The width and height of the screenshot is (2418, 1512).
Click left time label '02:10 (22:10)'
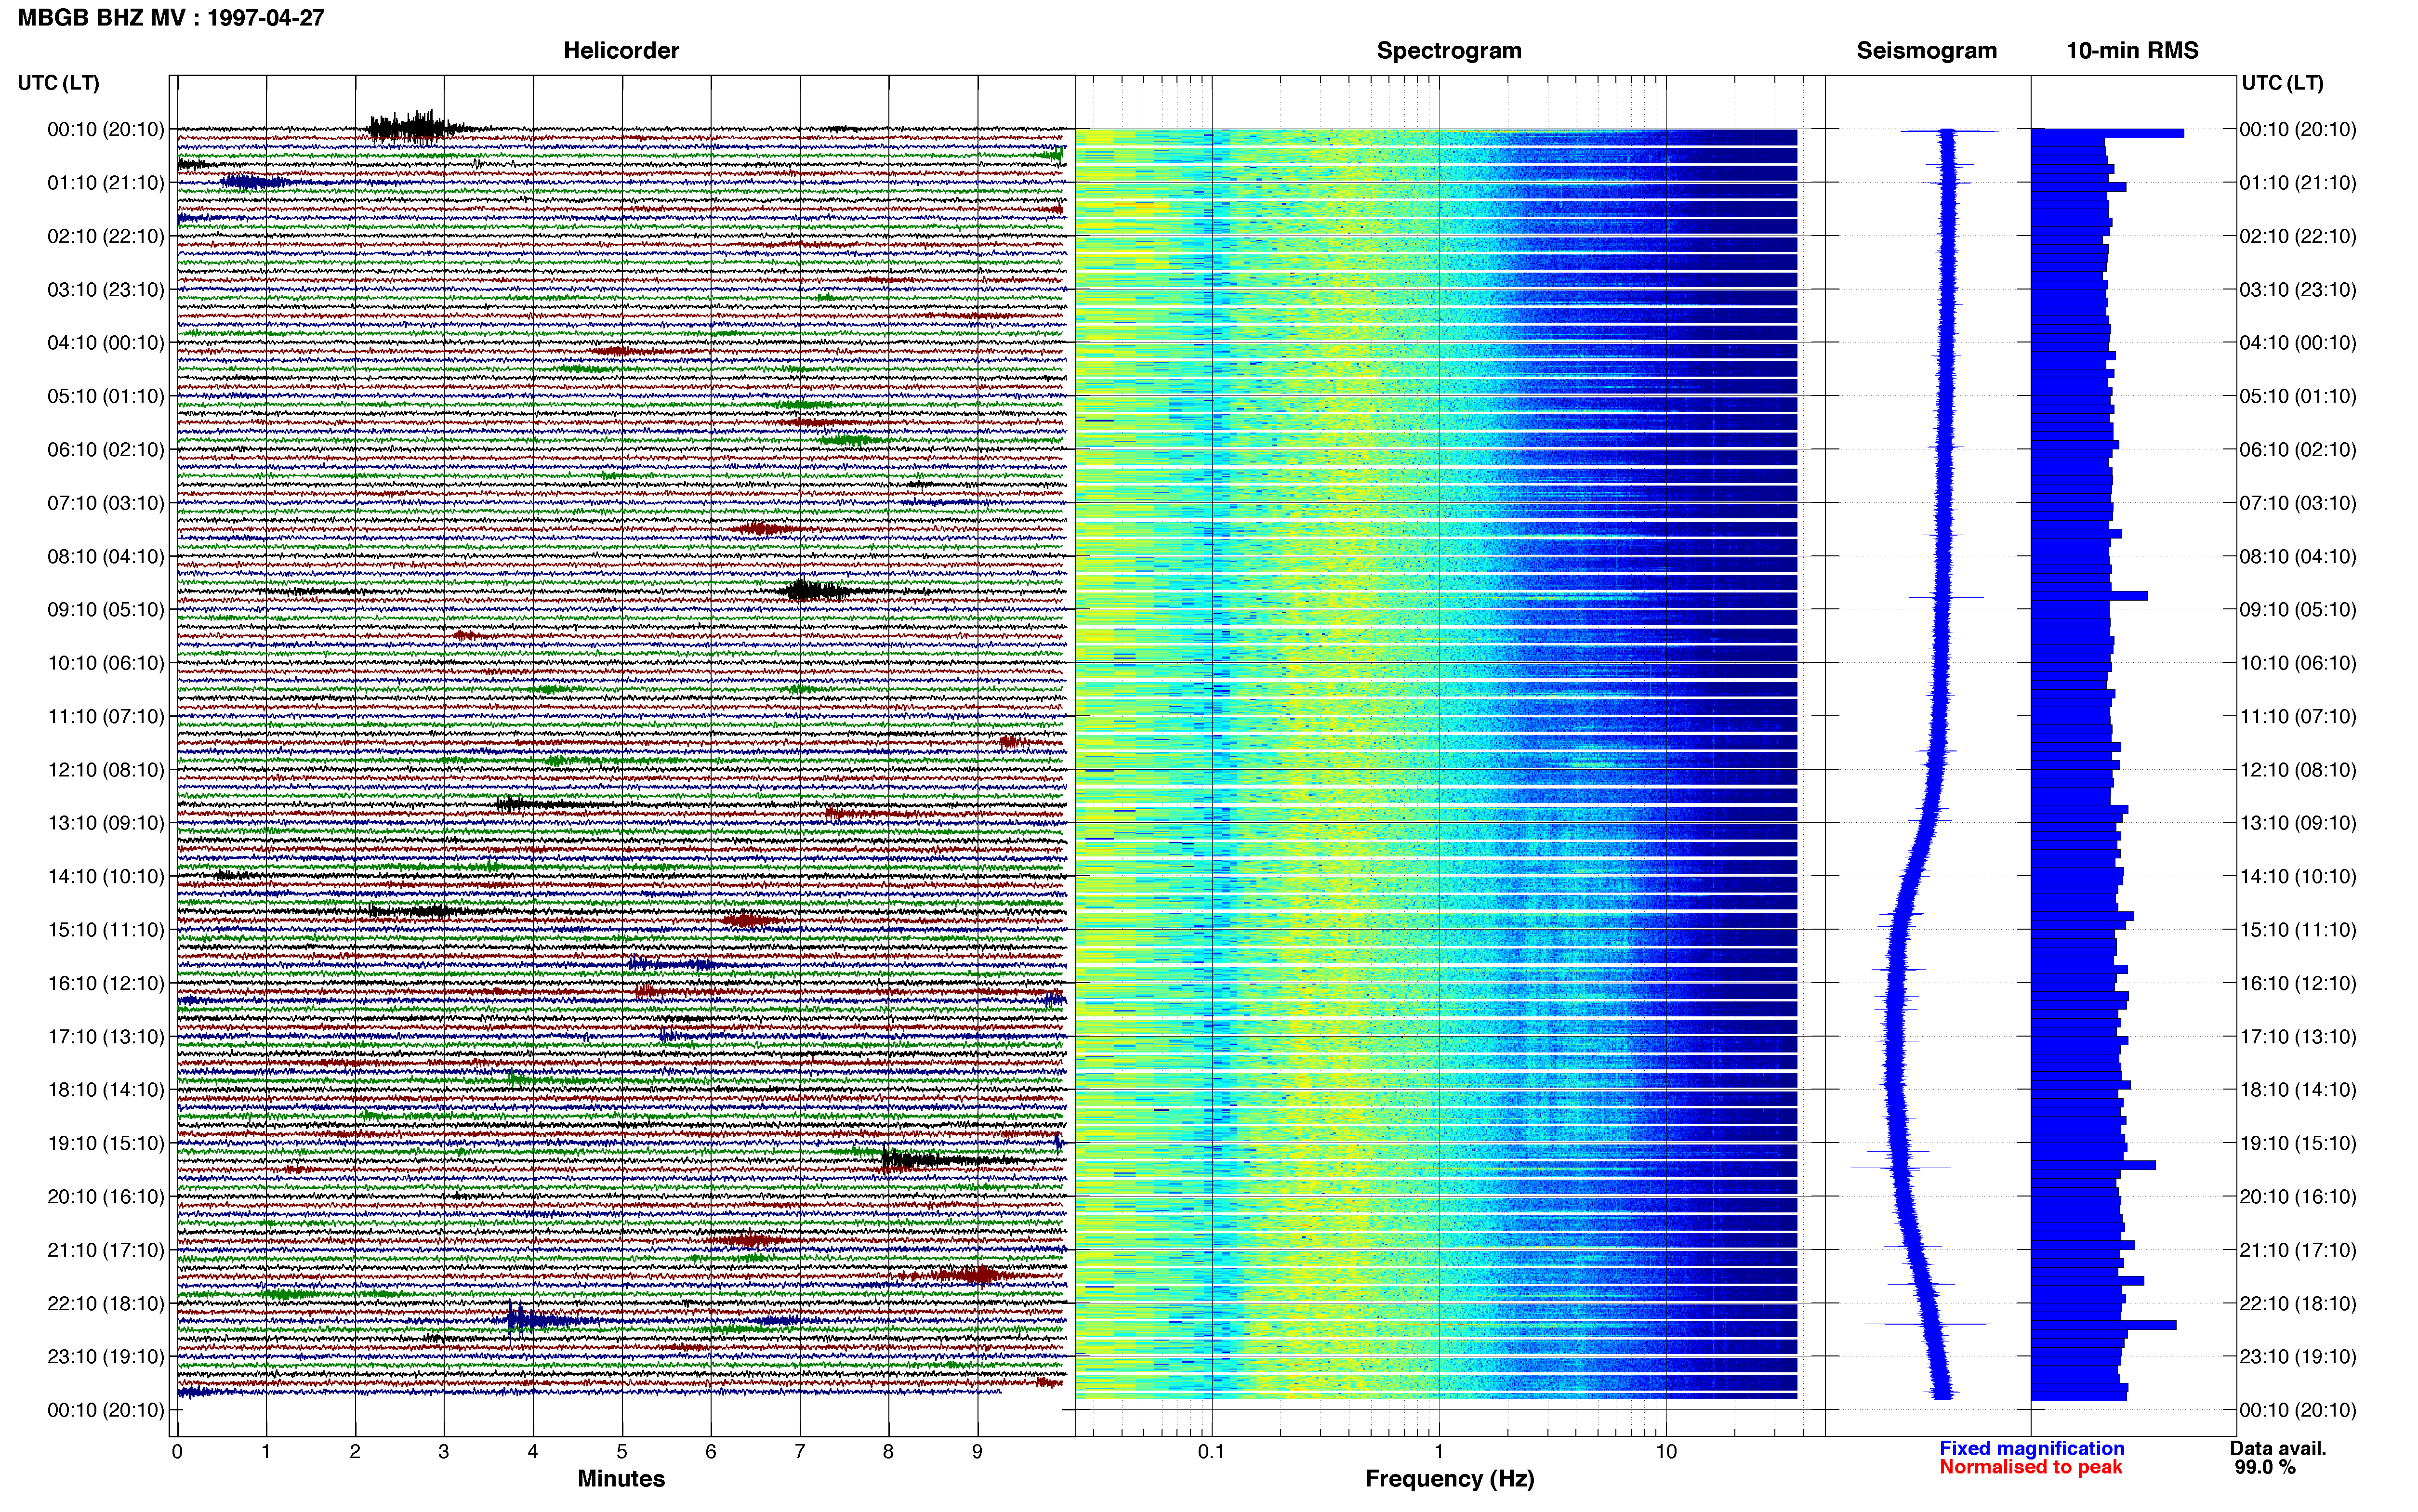[105, 236]
